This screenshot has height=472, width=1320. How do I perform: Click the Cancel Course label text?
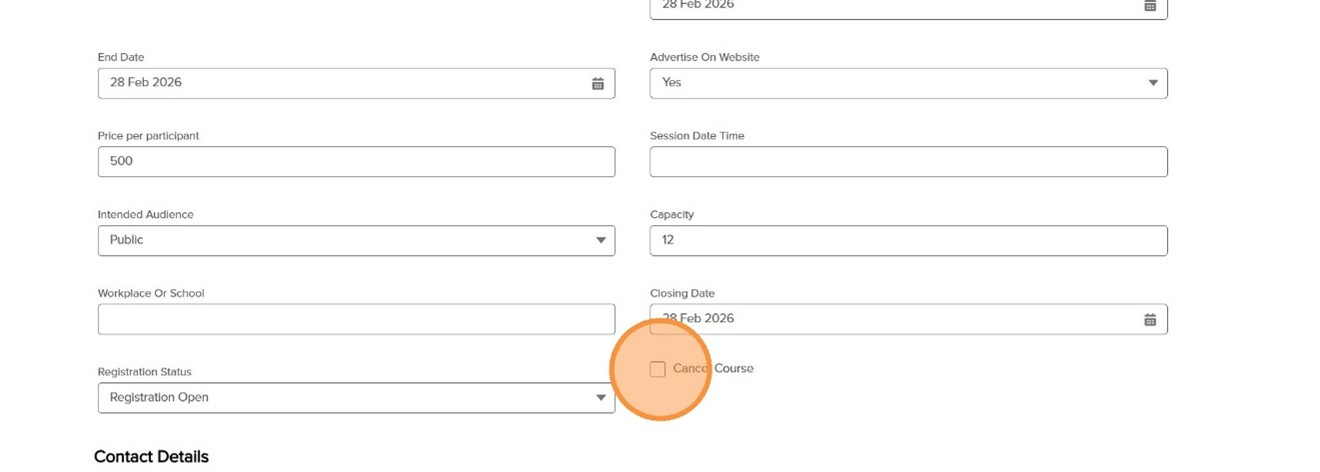pos(713,369)
